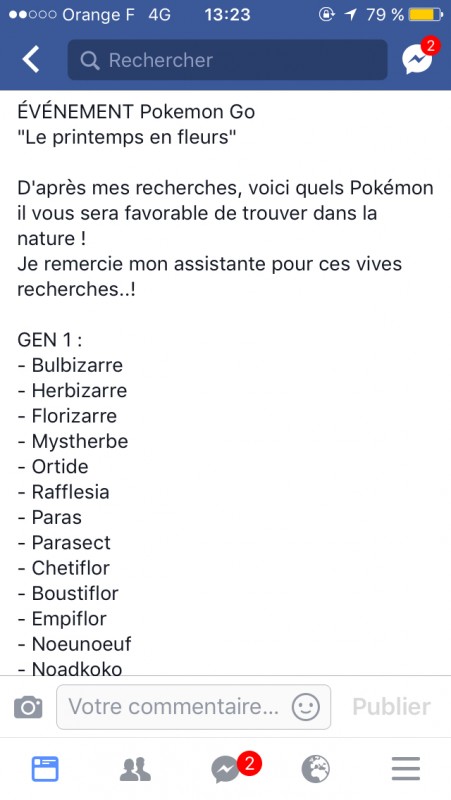Tap the 13:23 clock in status bar
Viewport: 451px width, 800px height.
tap(228, 14)
